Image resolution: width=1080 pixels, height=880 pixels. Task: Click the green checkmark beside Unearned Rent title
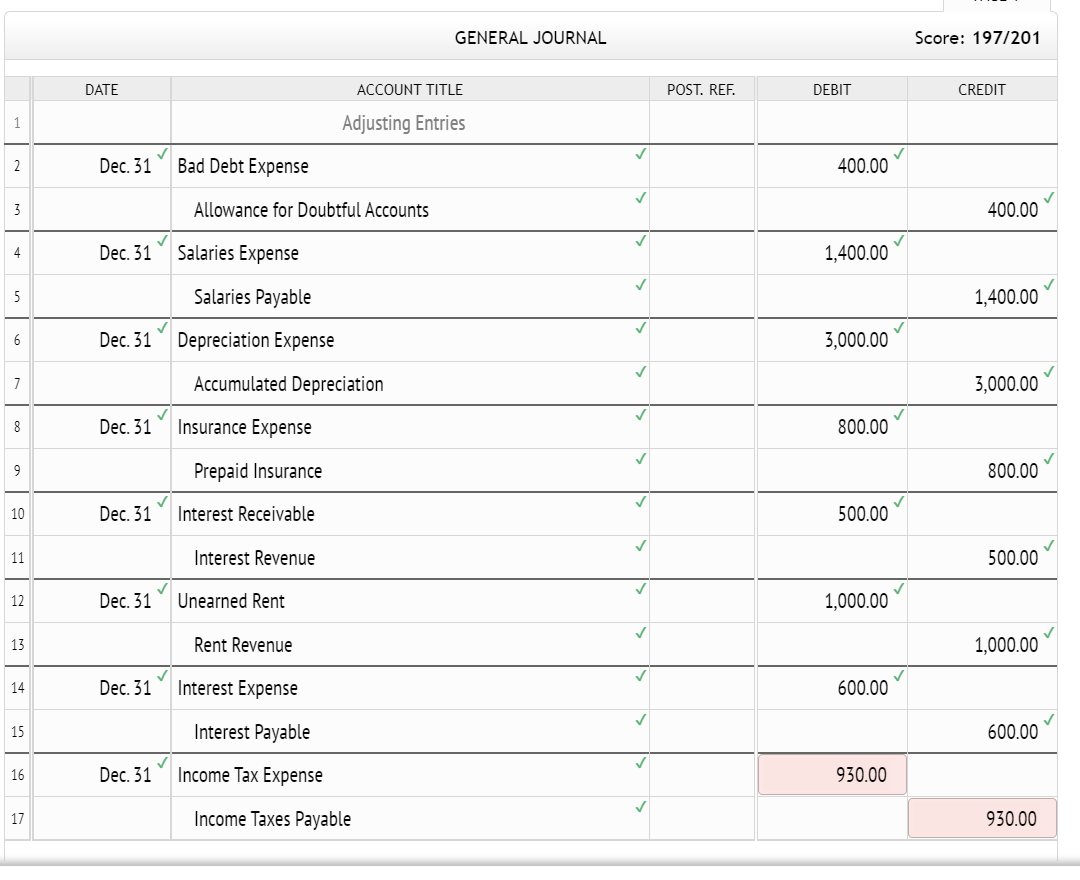tap(641, 589)
